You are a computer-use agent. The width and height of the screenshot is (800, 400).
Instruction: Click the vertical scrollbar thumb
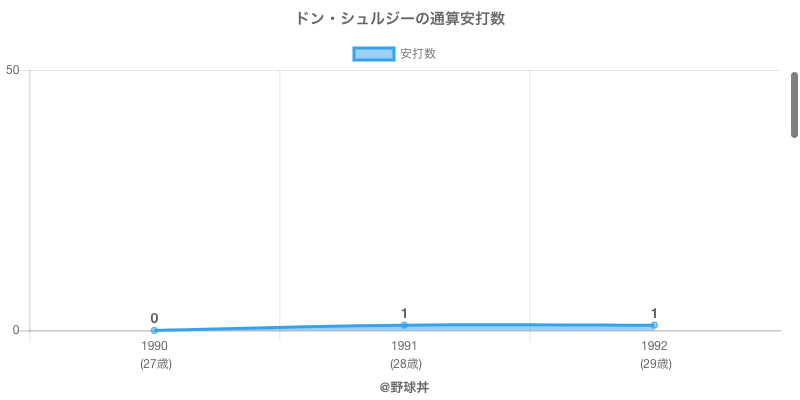click(794, 105)
